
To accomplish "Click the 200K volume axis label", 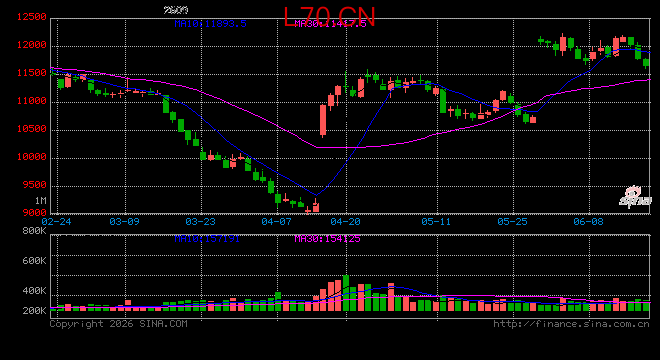I will pyautogui.click(x=35, y=311).
